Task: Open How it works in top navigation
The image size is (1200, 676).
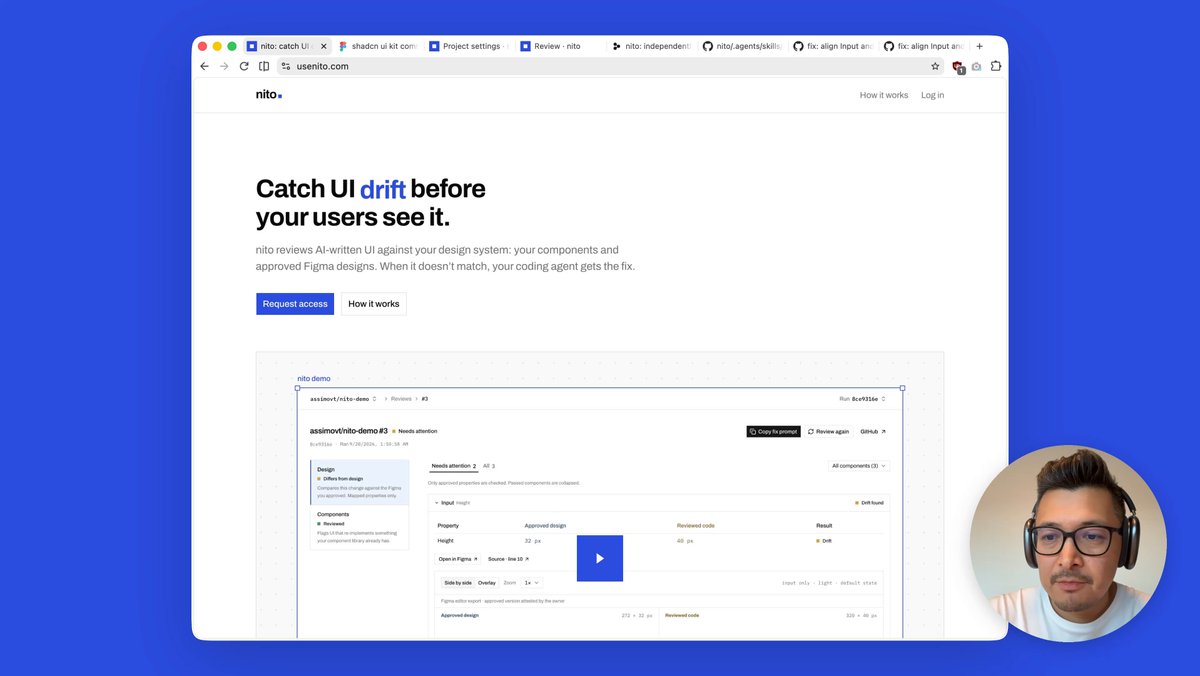Action: click(x=884, y=95)
